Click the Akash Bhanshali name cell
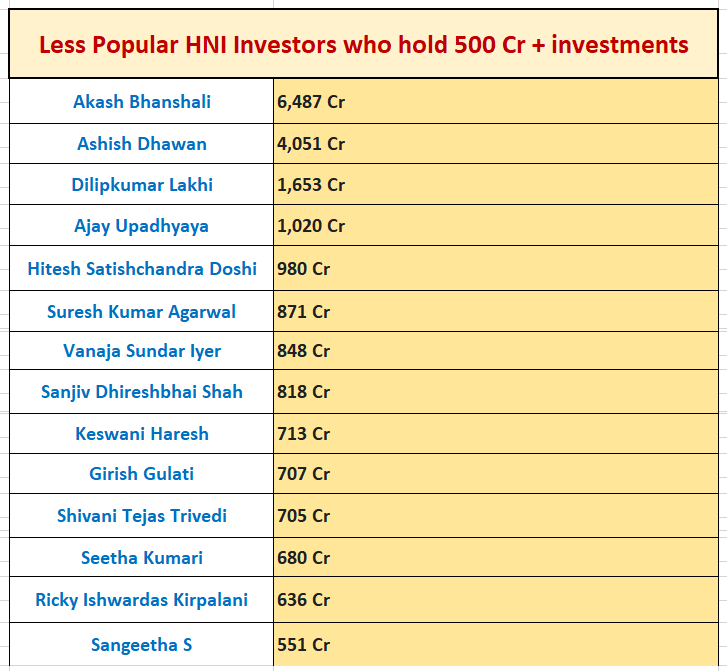727x671 pixels. click(x=141, y=101)
